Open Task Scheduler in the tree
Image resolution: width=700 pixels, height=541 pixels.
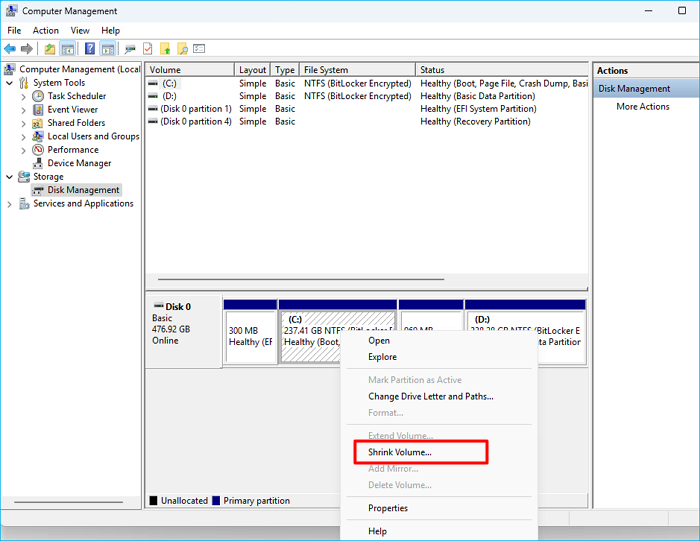pos(76,96)
